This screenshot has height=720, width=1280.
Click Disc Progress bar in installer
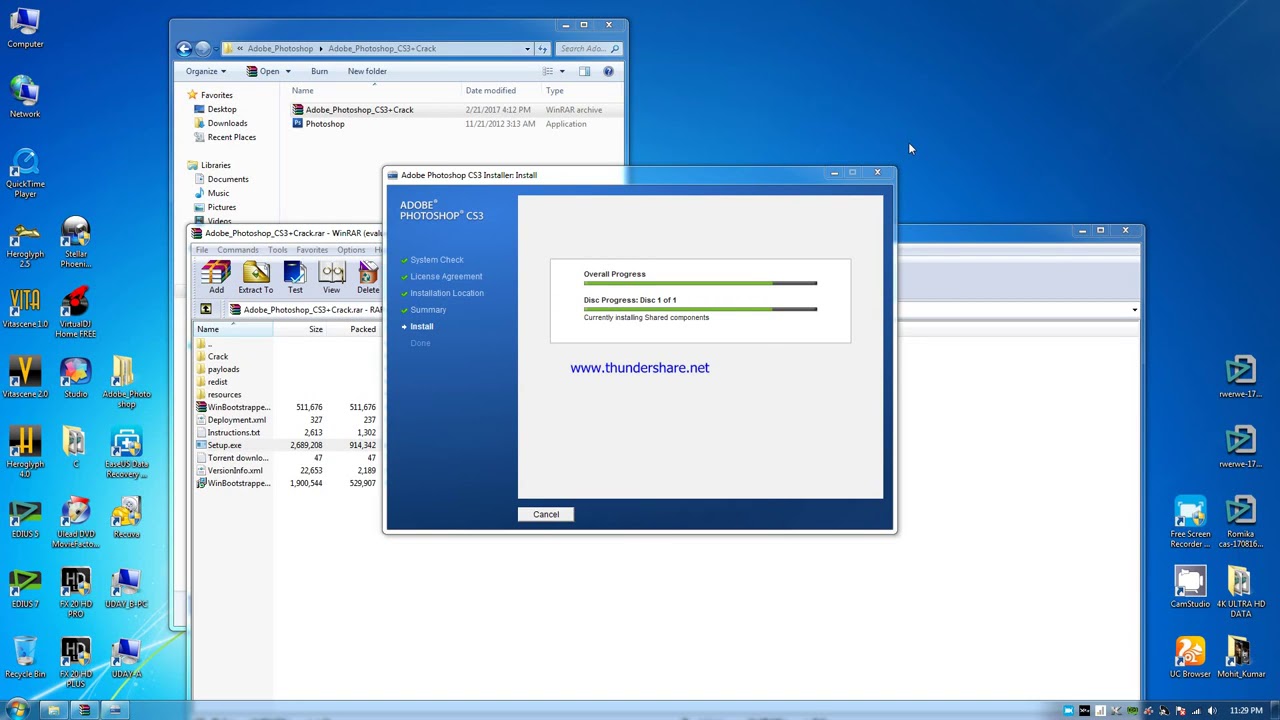click(x=700, y=309)
